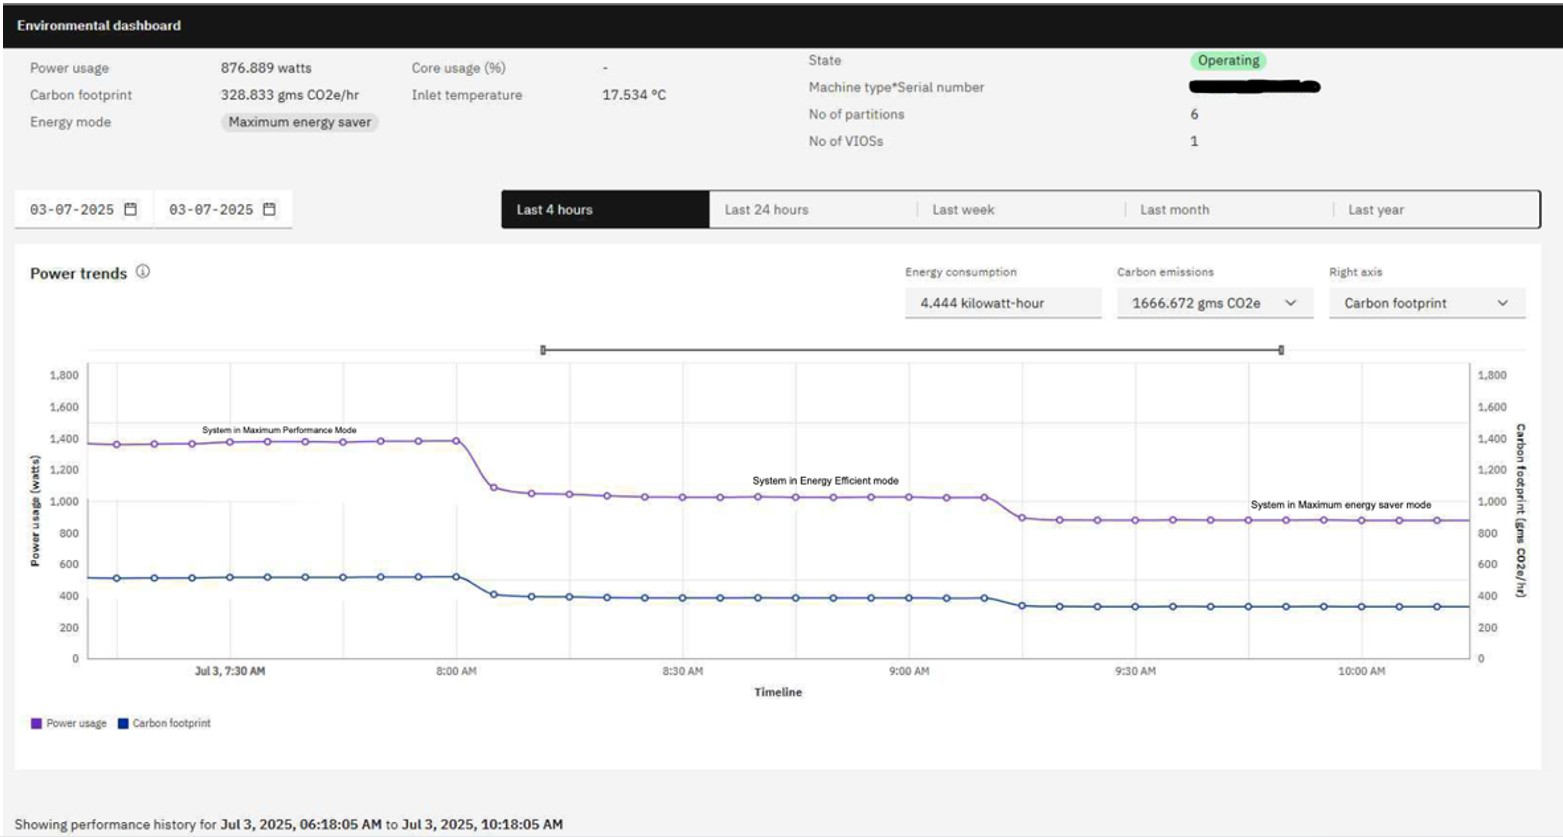The image size is (1563, 837).
Task: Click the Energy consumption value field
Action: coord(1005,302)
